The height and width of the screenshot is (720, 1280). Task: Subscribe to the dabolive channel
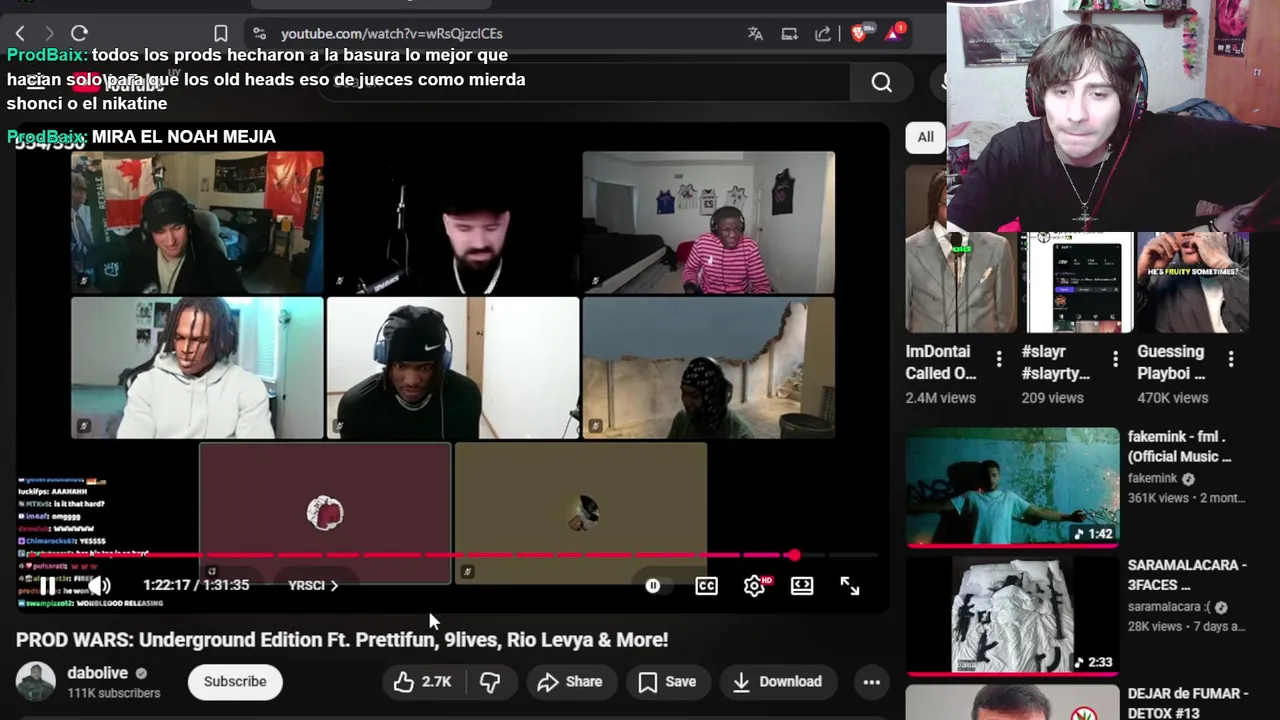tap(235, 681)
